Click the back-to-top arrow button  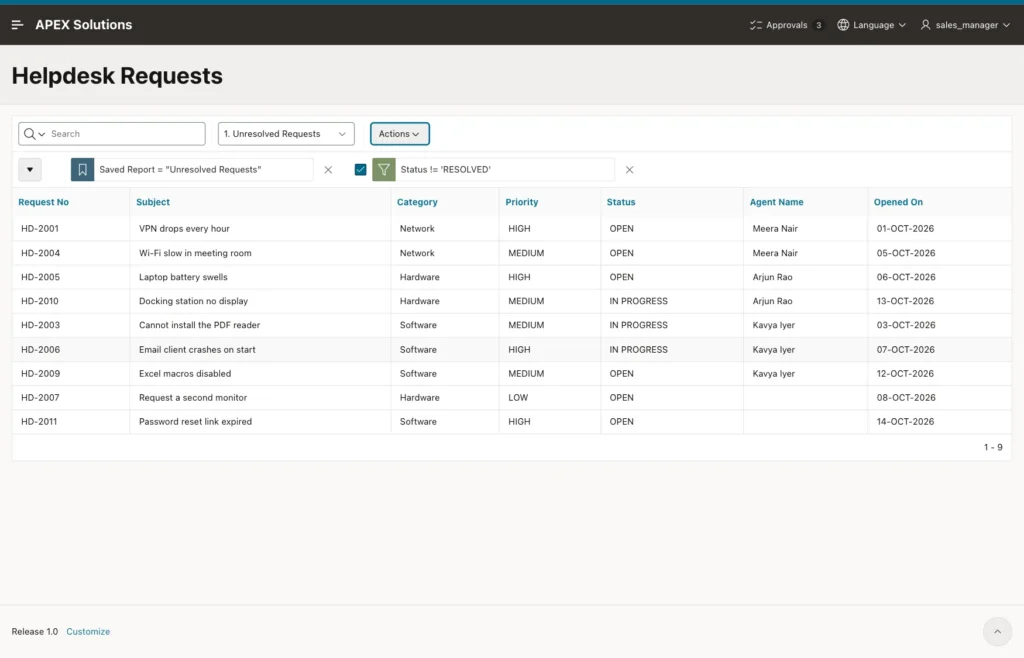pos(997,631)
